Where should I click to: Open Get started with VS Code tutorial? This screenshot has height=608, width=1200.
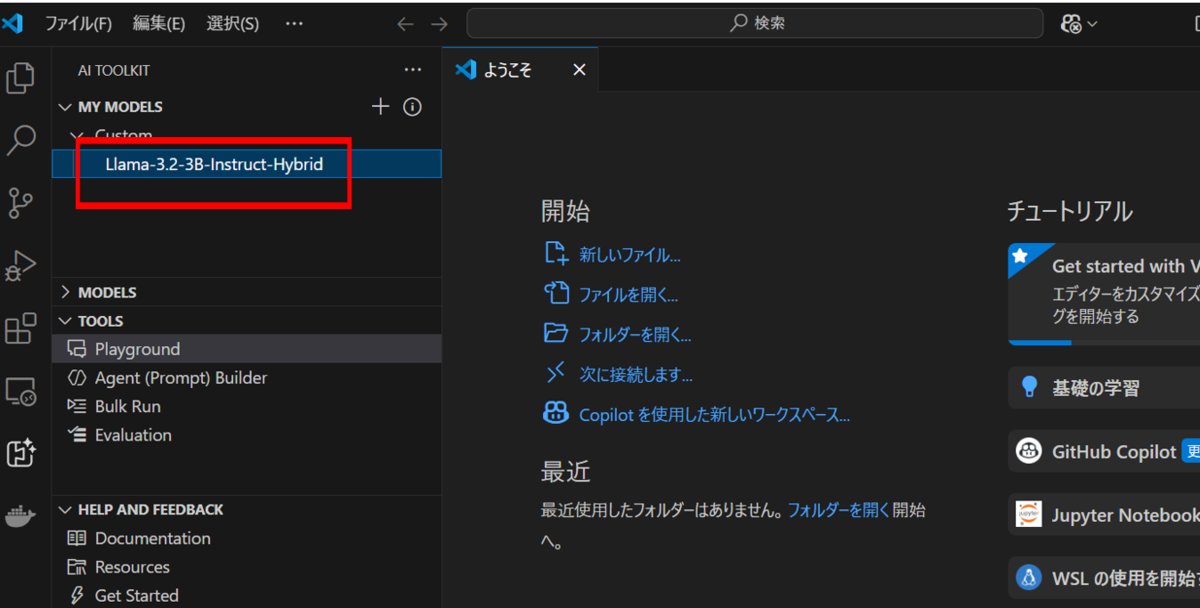1104,294
